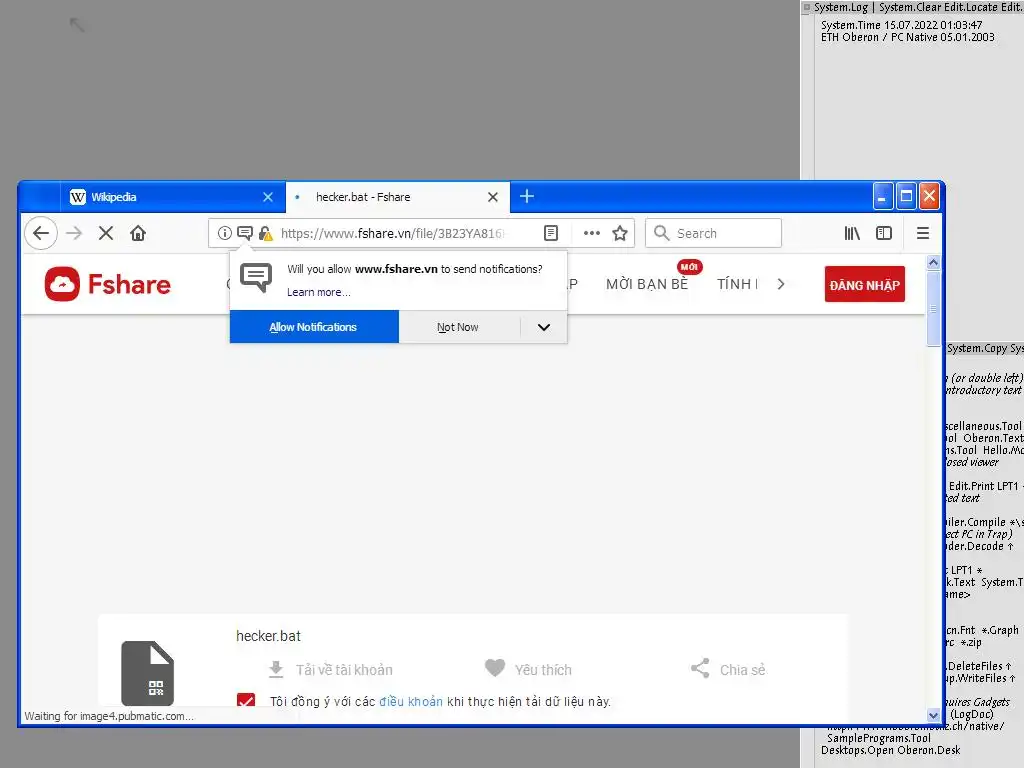1024x768 pixels.
Task: Click System.Time line in Oberon log
Action: [x=901, y=25]
